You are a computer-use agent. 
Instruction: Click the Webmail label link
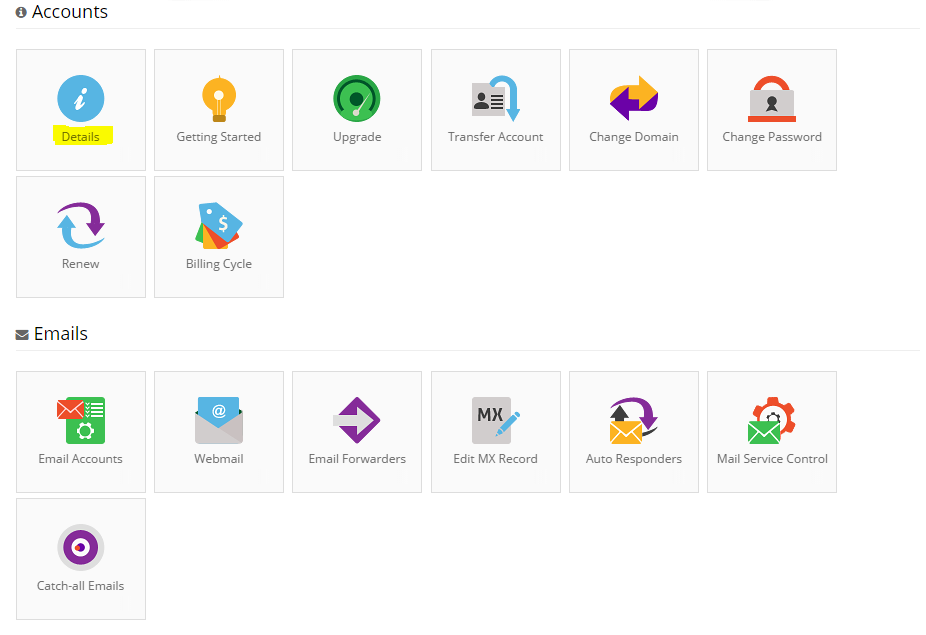point(218,458)
